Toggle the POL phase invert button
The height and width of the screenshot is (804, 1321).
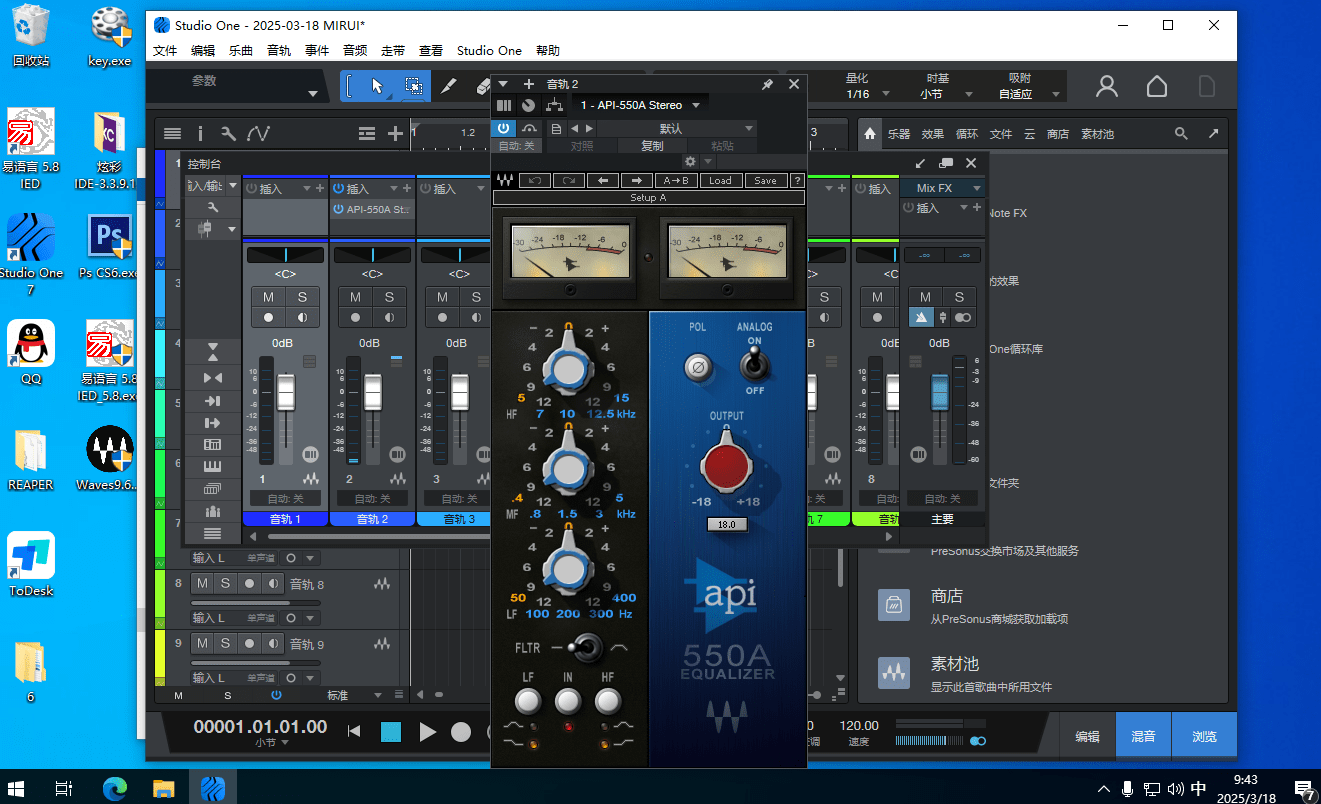697,367
